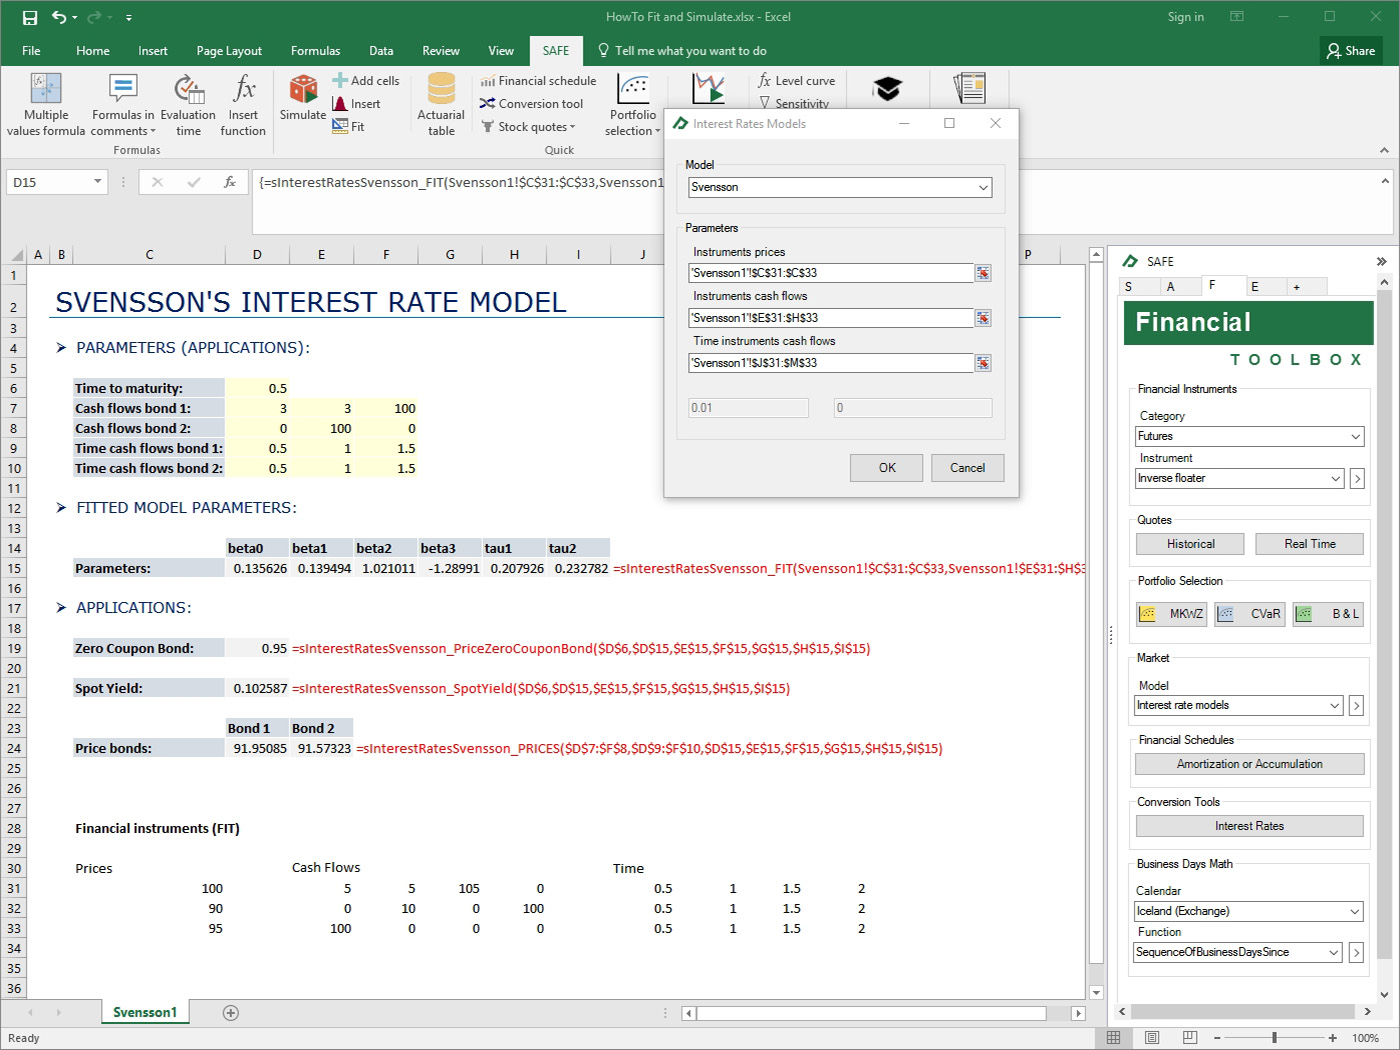Click the zoom out minus button
The width and height of the screenshot is (1400, 1050).
(1217, 1038)
